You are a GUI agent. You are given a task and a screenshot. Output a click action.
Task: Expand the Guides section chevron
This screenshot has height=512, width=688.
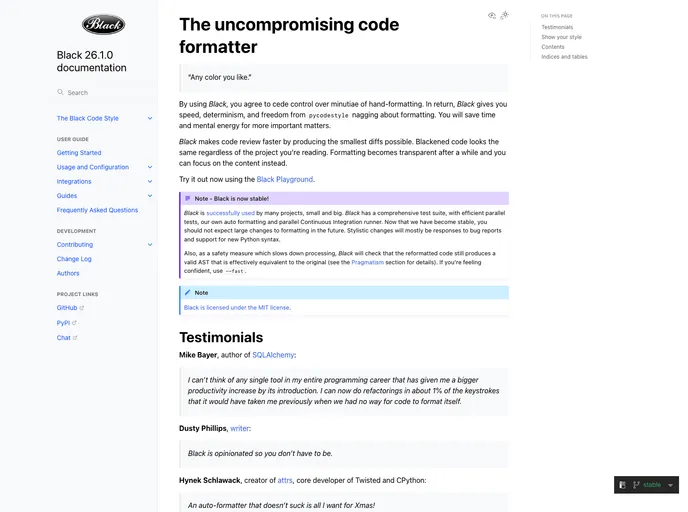point(150,196)
